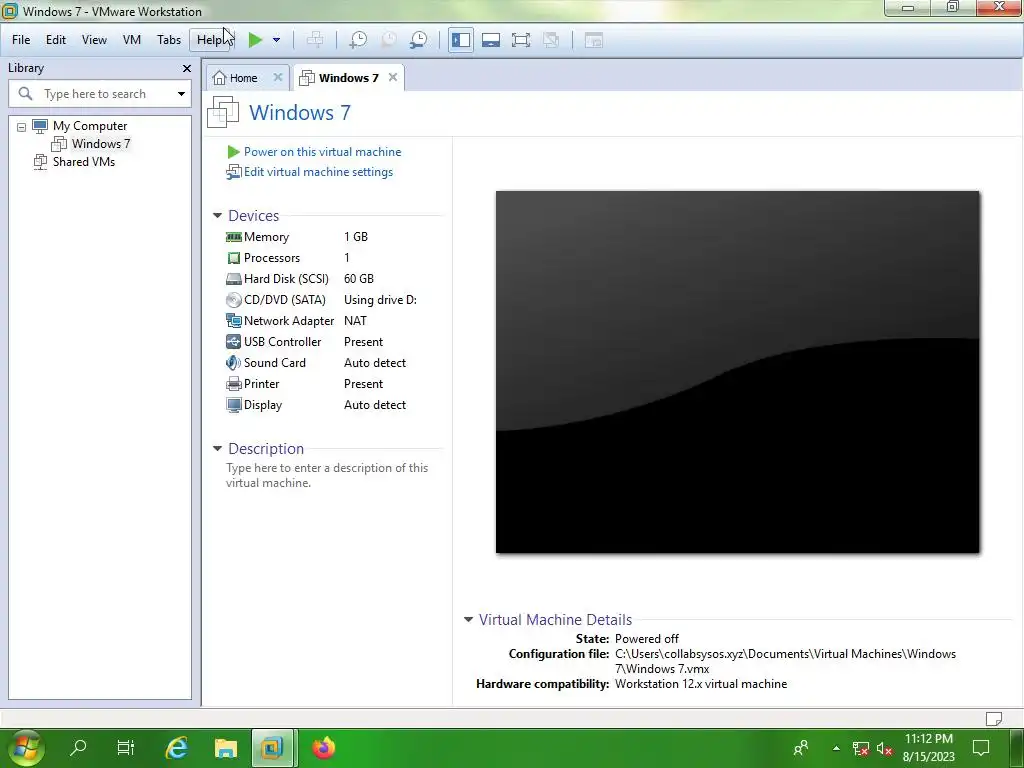Click the CD/DVD (SATA) device icon
Screen dimensions: 1024x768
[x=233, y=300]
